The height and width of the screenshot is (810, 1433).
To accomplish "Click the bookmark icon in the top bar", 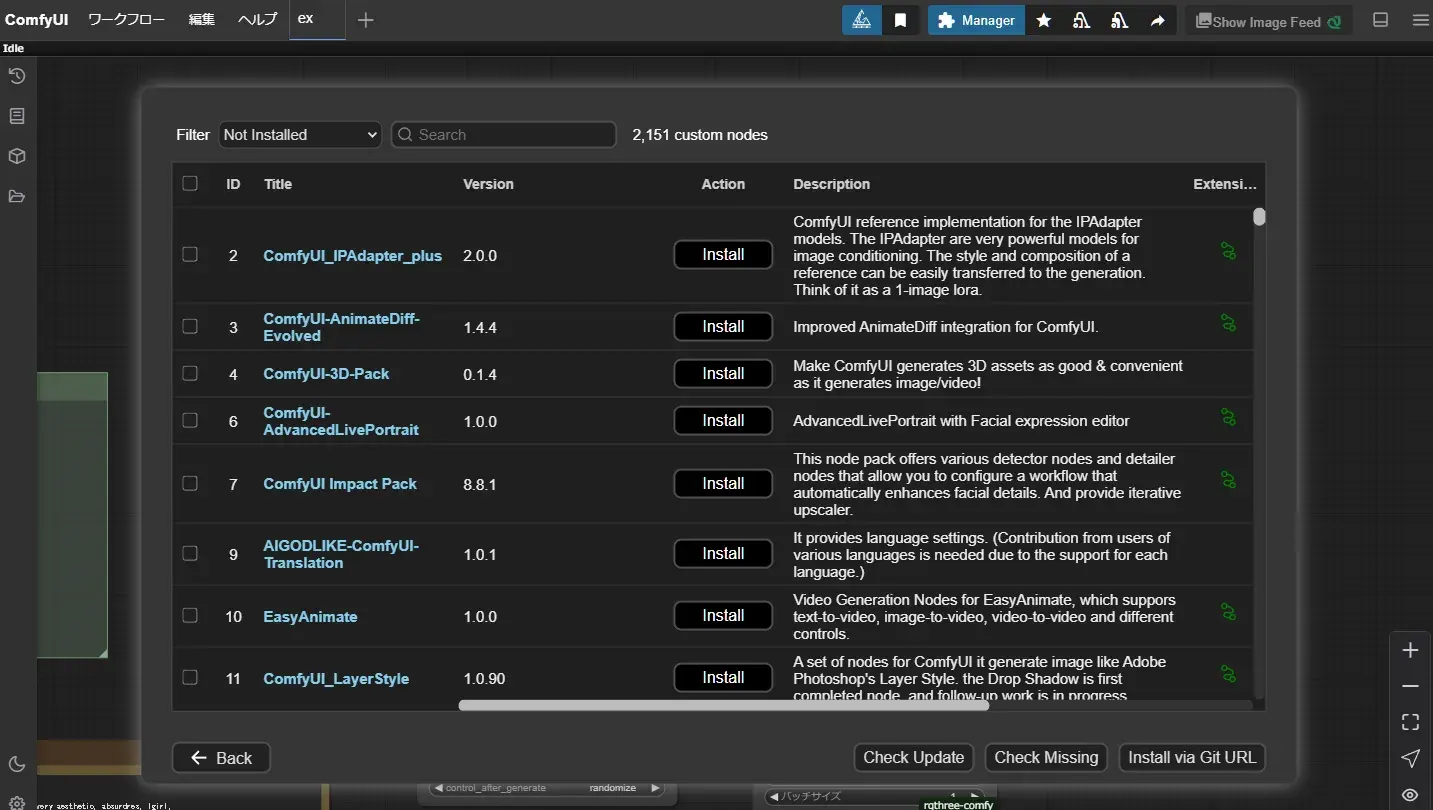I will point(900,20).
